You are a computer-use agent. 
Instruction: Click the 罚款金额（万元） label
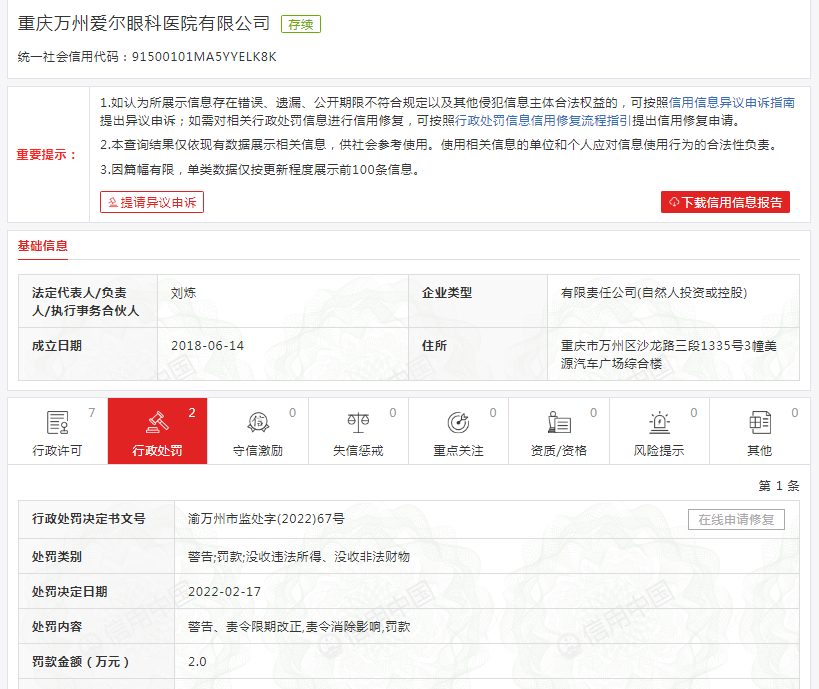pos(80,662)
